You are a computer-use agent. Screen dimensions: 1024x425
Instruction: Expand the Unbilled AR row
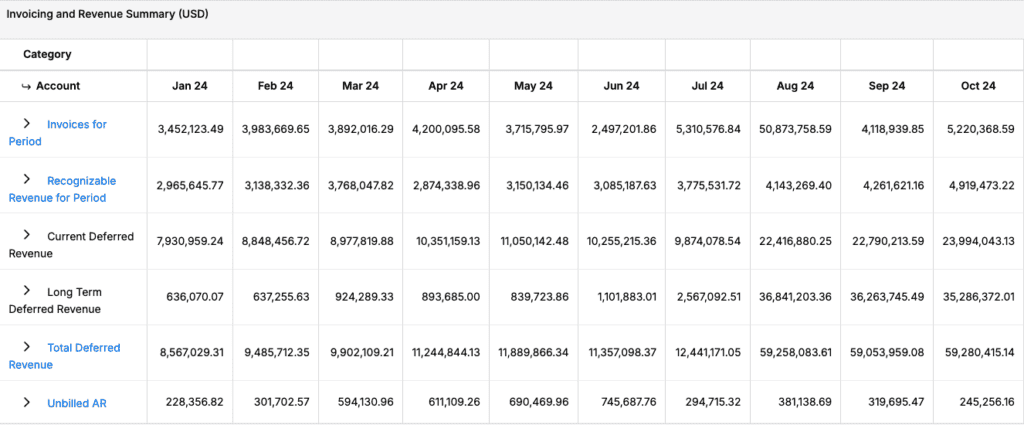[x=27, y=402]
